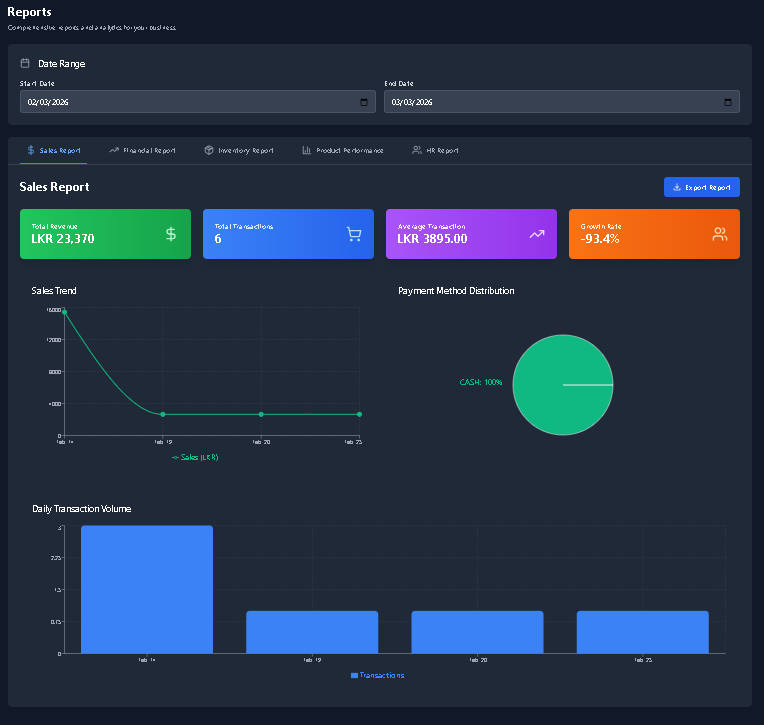Click the first data point on Sales Trend line
Image resolution: width=764 pixels, height=725 pixels.
64,312
